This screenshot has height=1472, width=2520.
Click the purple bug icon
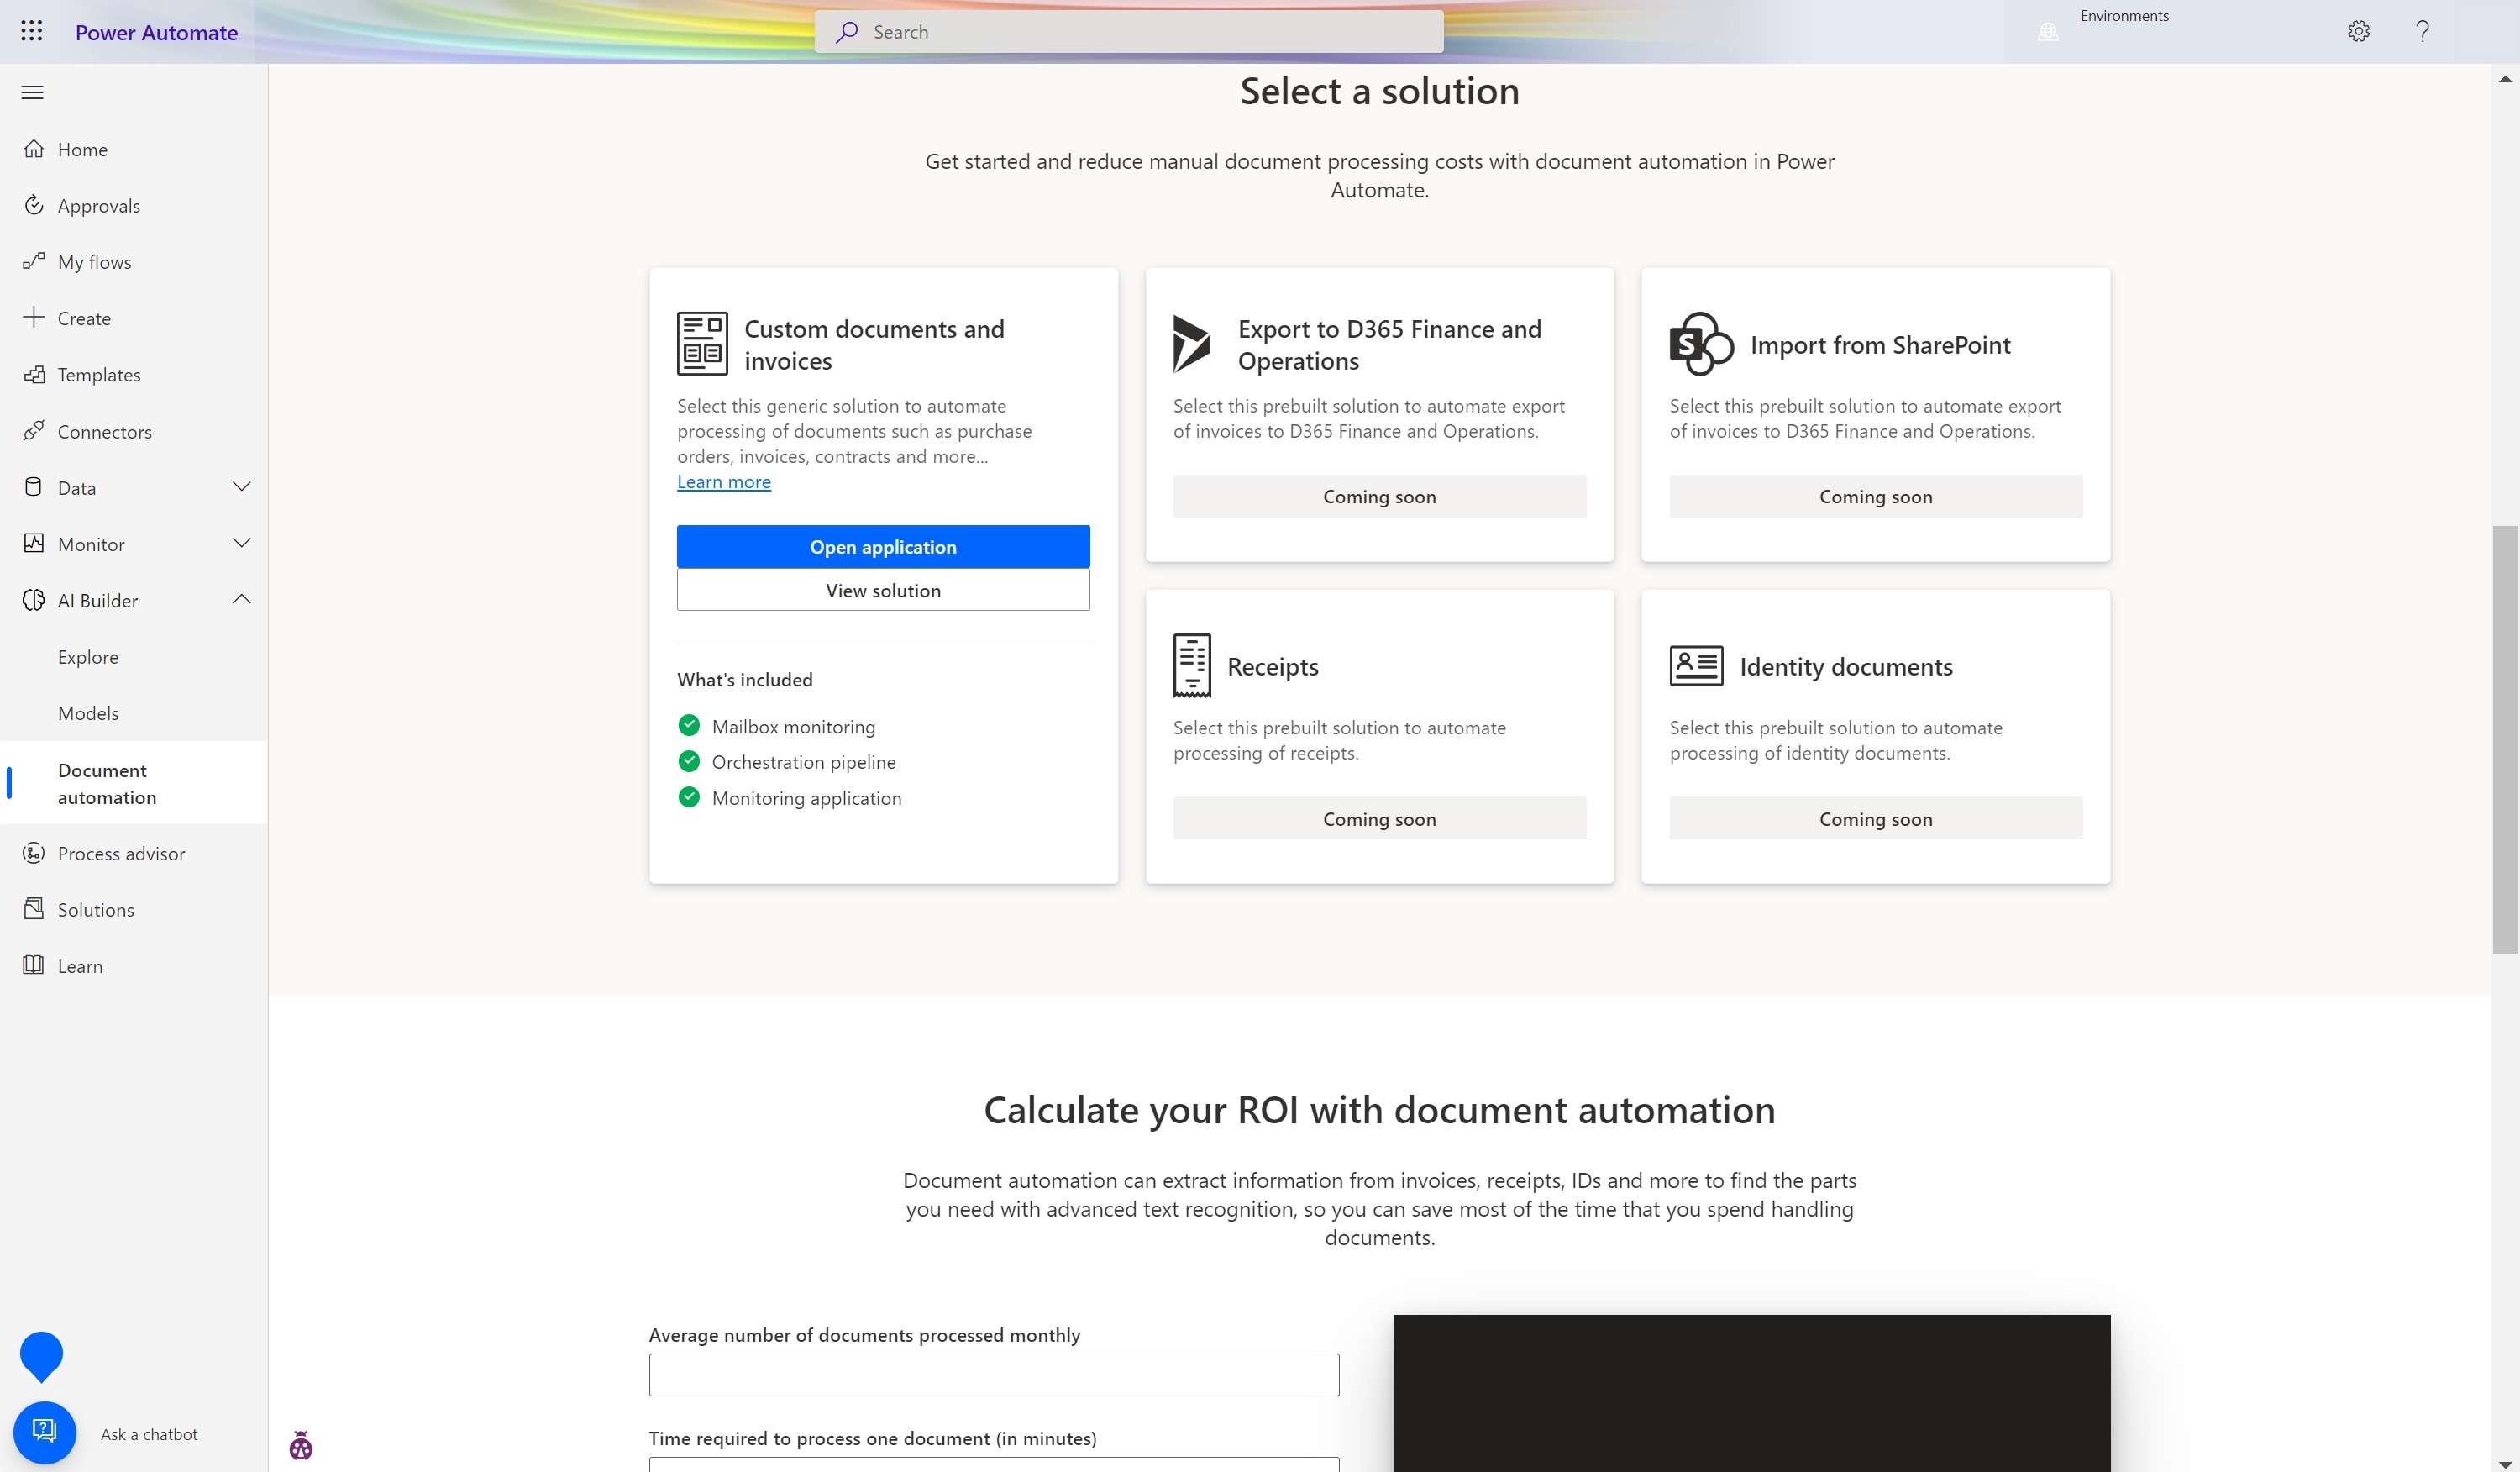pyautogui.click(x=301, y=1446)
